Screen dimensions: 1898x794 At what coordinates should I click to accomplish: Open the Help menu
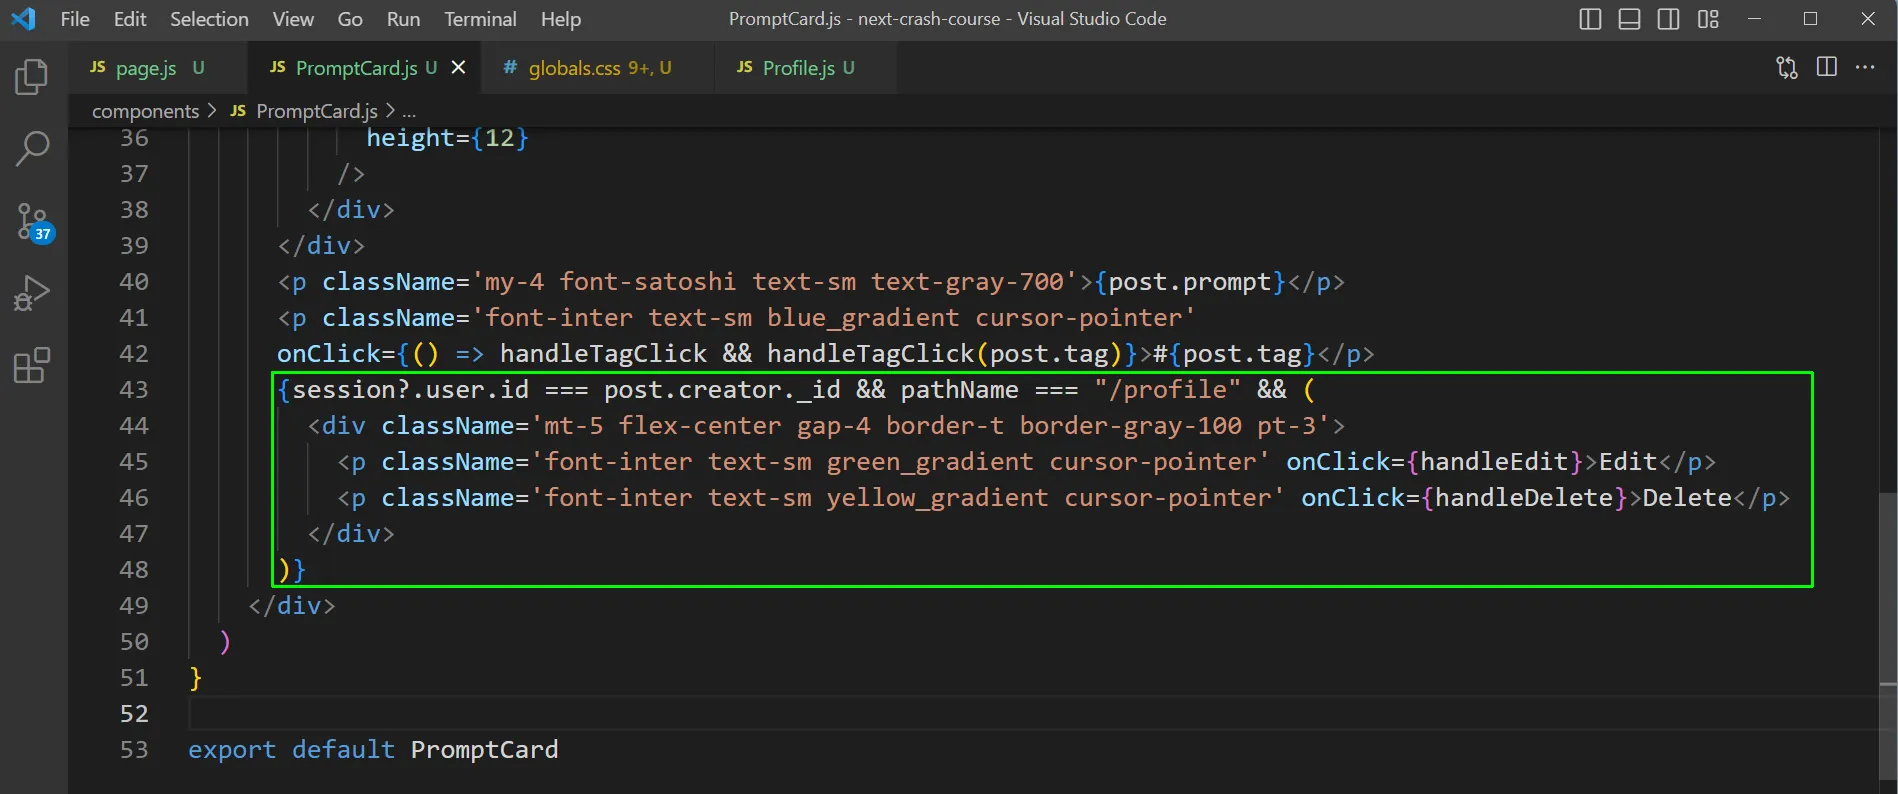(x=561, y=19)
